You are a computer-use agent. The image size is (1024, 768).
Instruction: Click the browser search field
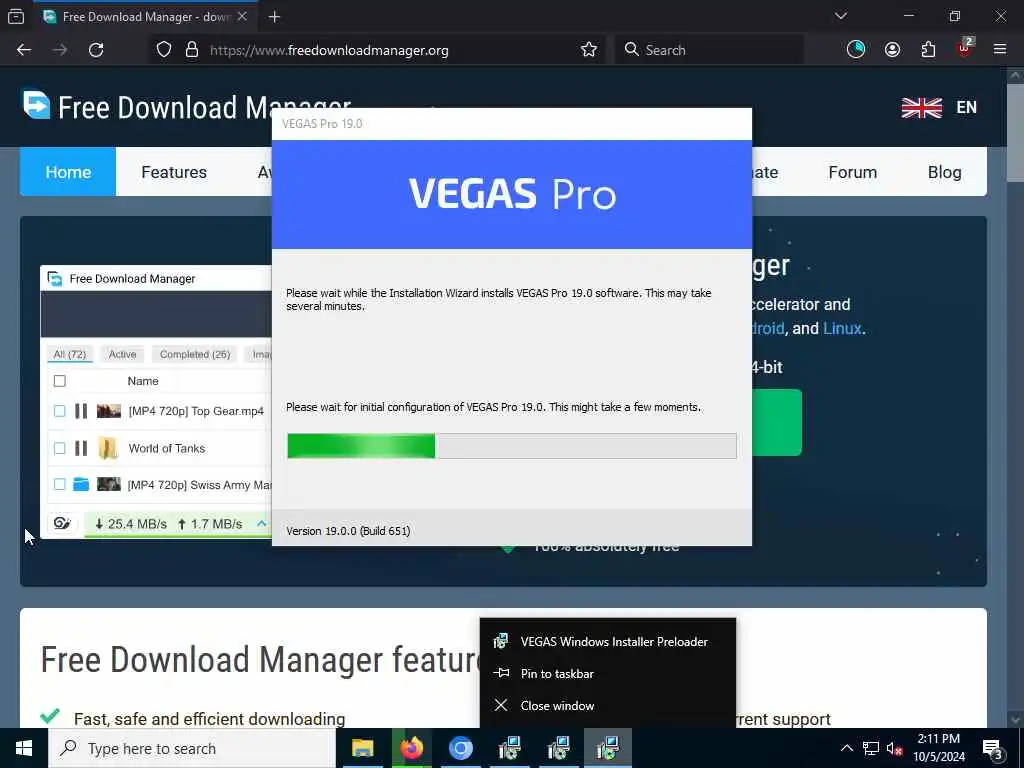coord(709,50)
